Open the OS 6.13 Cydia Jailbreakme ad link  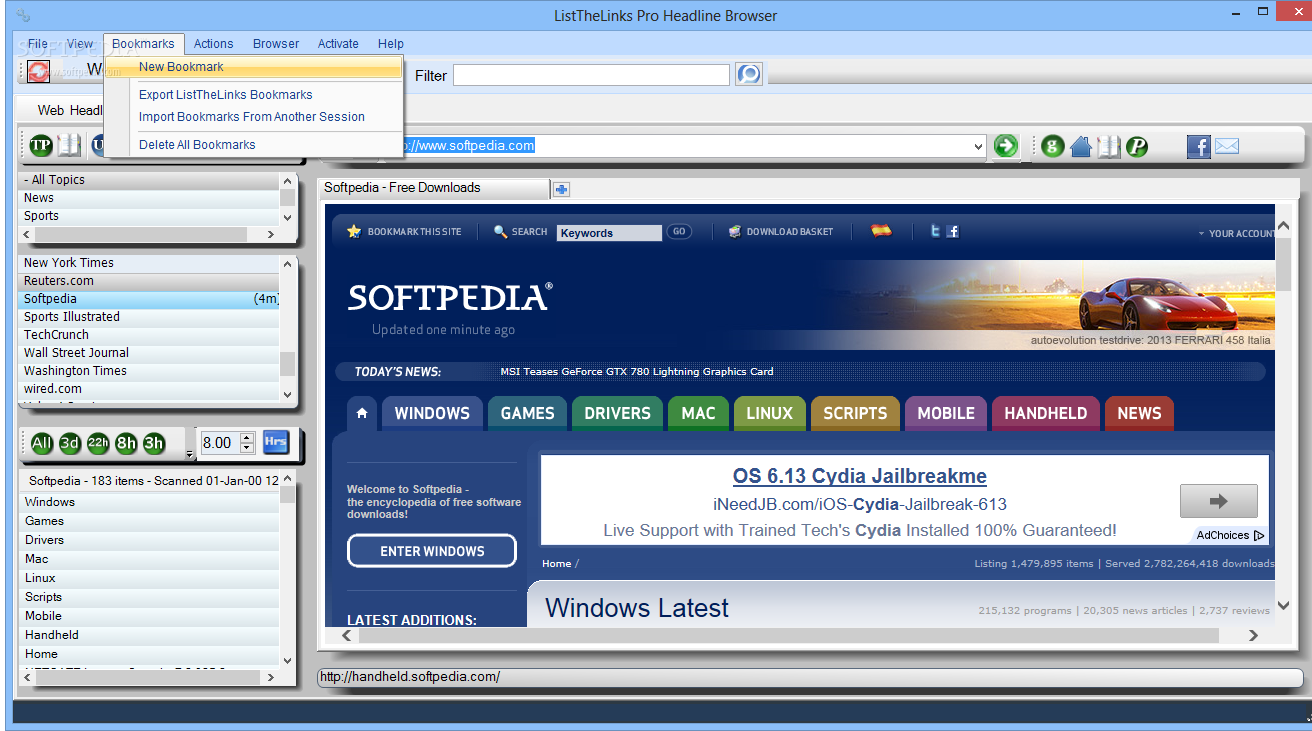(x=860, y=476)
